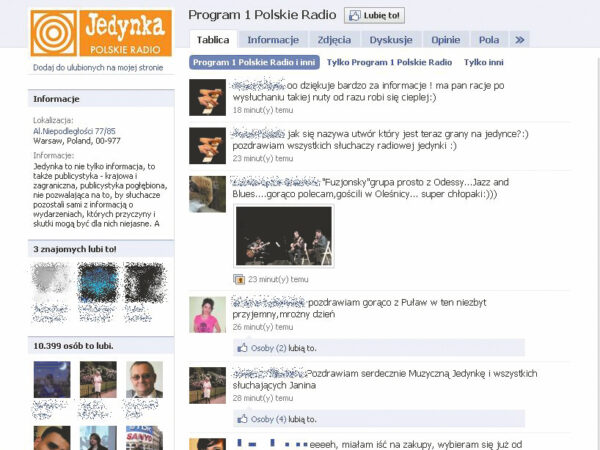Image resolution: width=600 pixels, height=450 pixels.
Task: Open the Zdjęcia tab
Action: pyautogui.click(x=334, y=40)
